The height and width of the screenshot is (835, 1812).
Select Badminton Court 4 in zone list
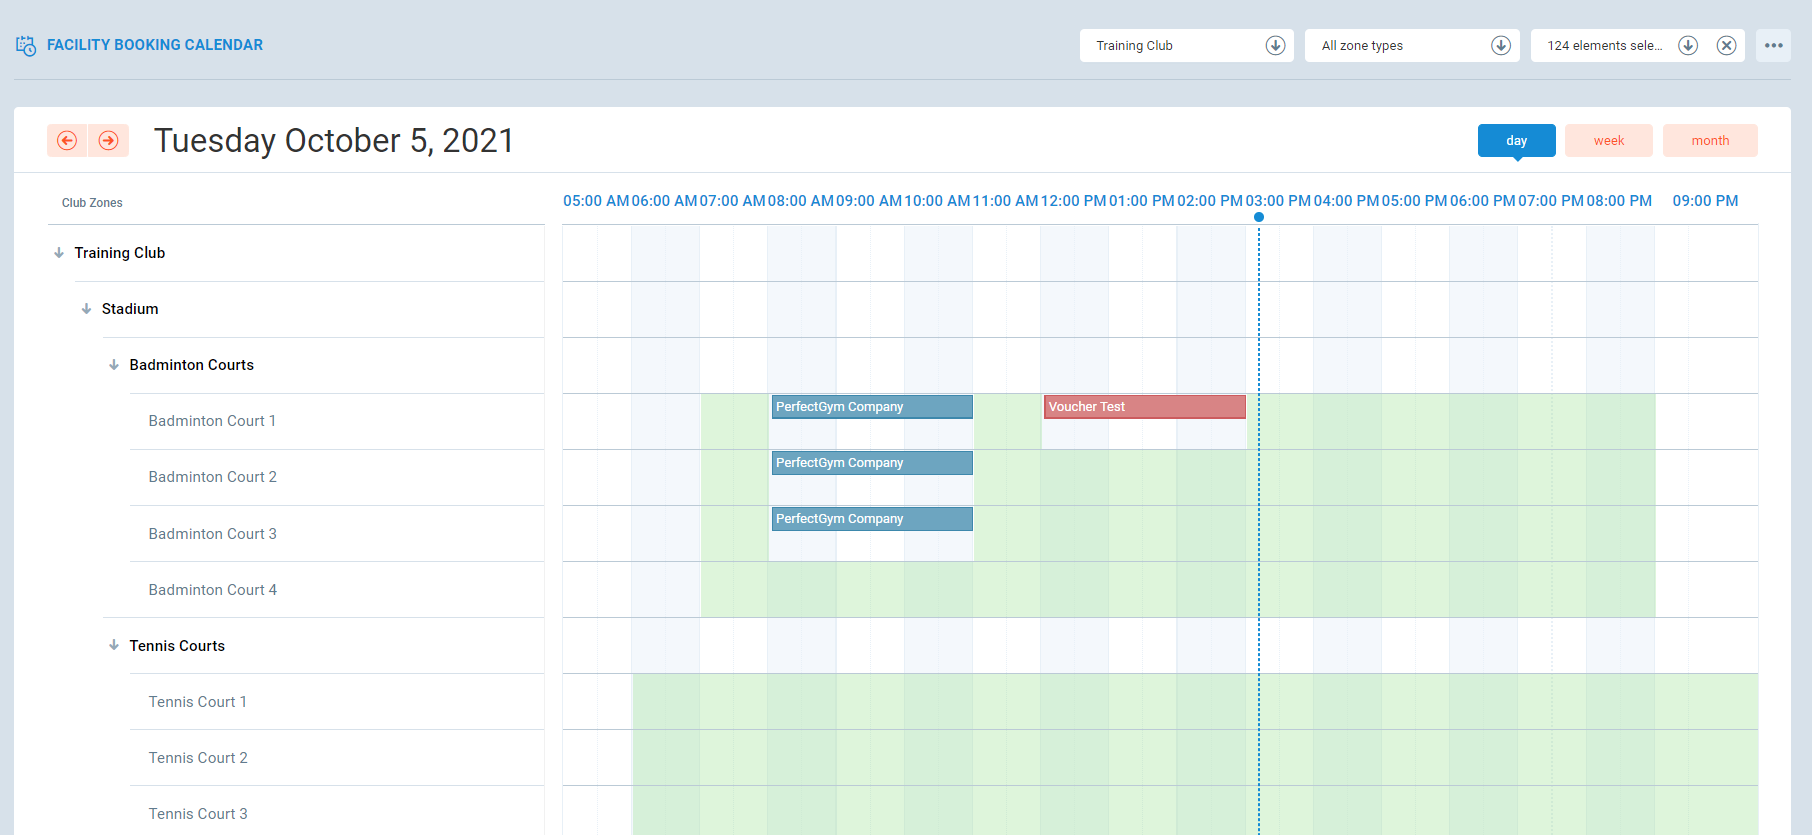tap(212, 590)
